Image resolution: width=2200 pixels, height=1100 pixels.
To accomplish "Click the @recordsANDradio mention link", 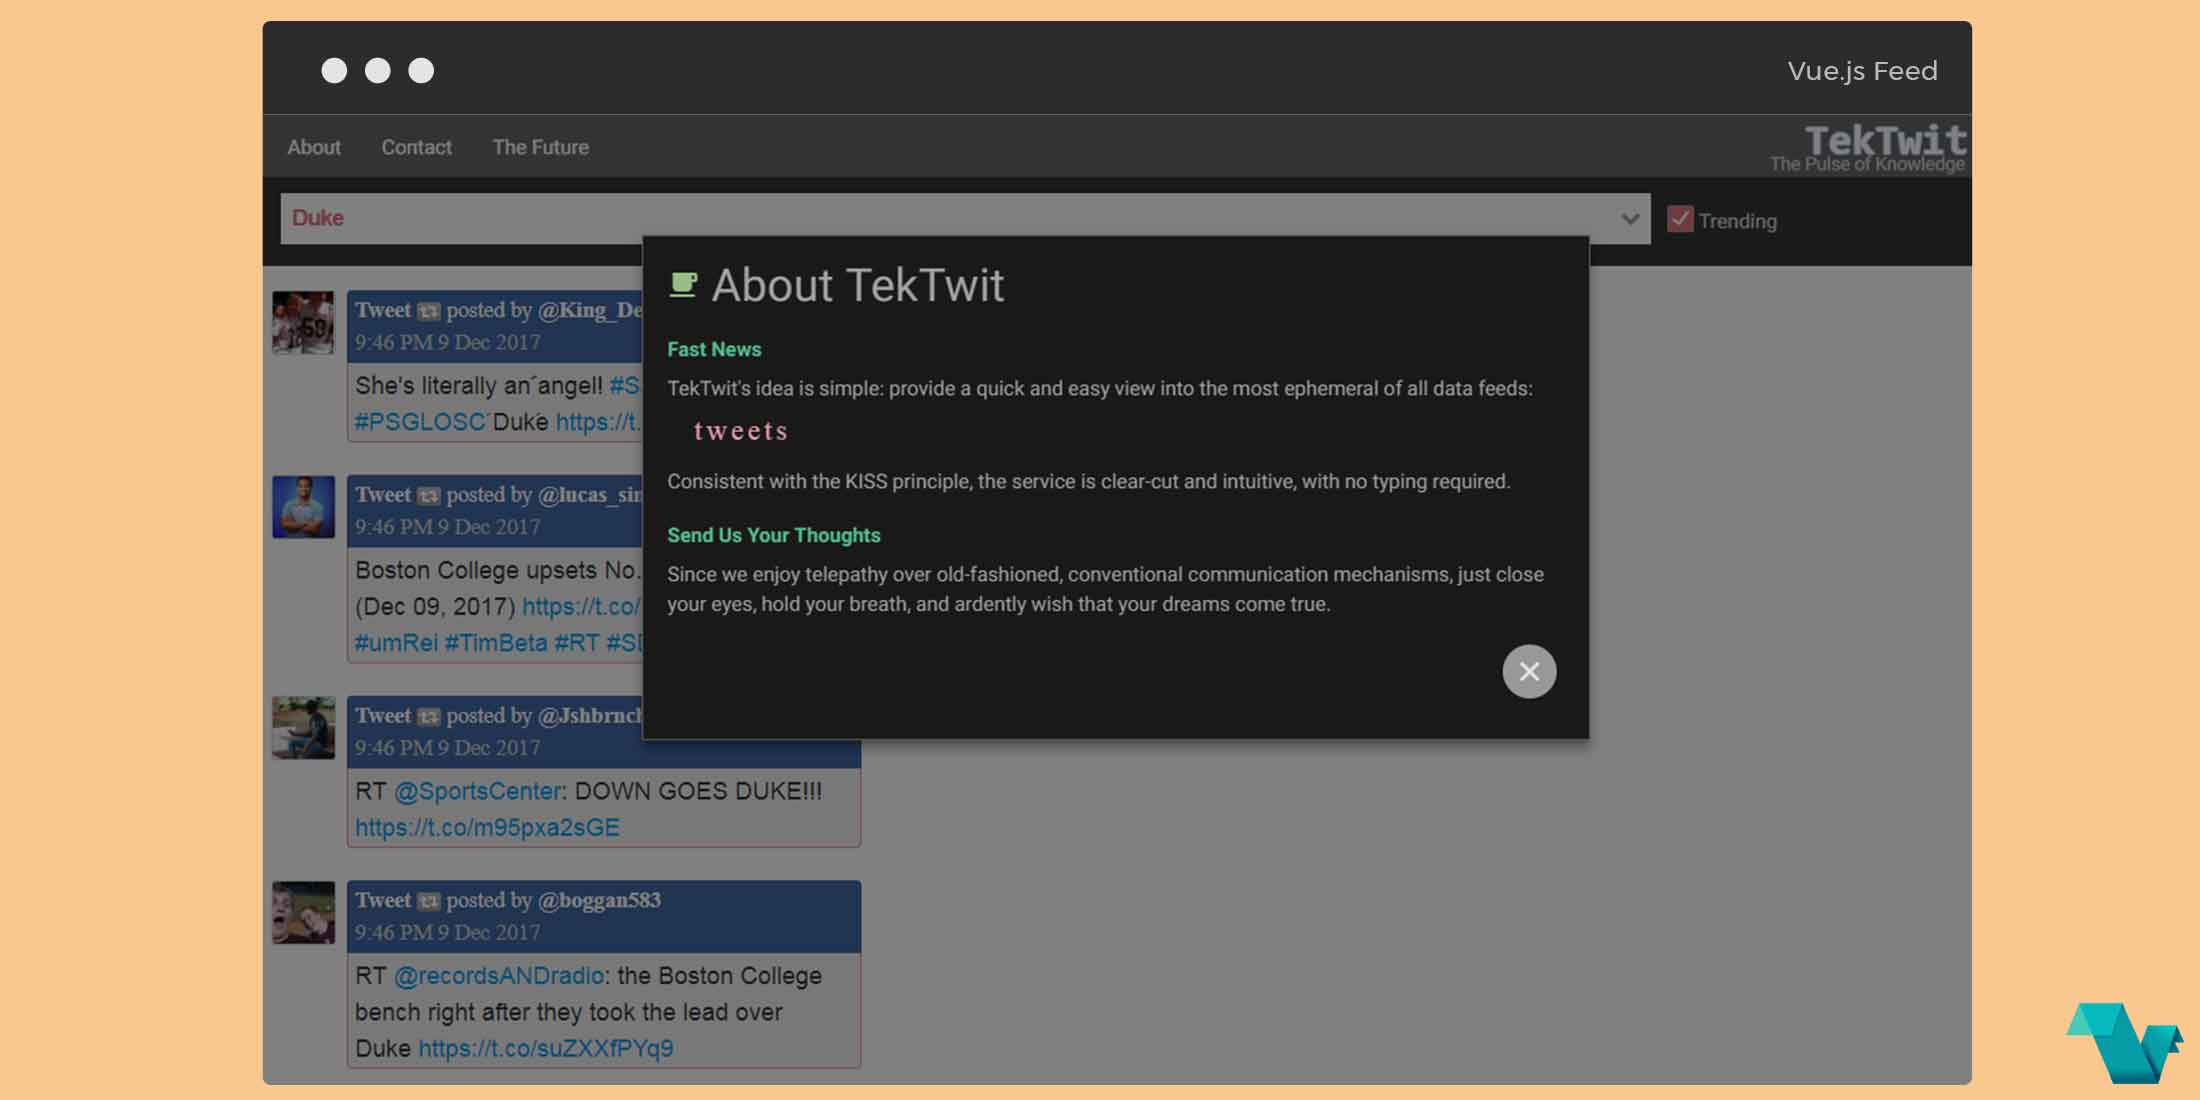I will [498, 975].
